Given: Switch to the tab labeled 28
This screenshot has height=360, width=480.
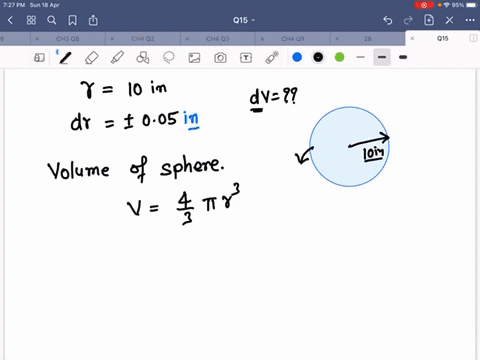Looking at the screenshot, I should click(368, 39).
